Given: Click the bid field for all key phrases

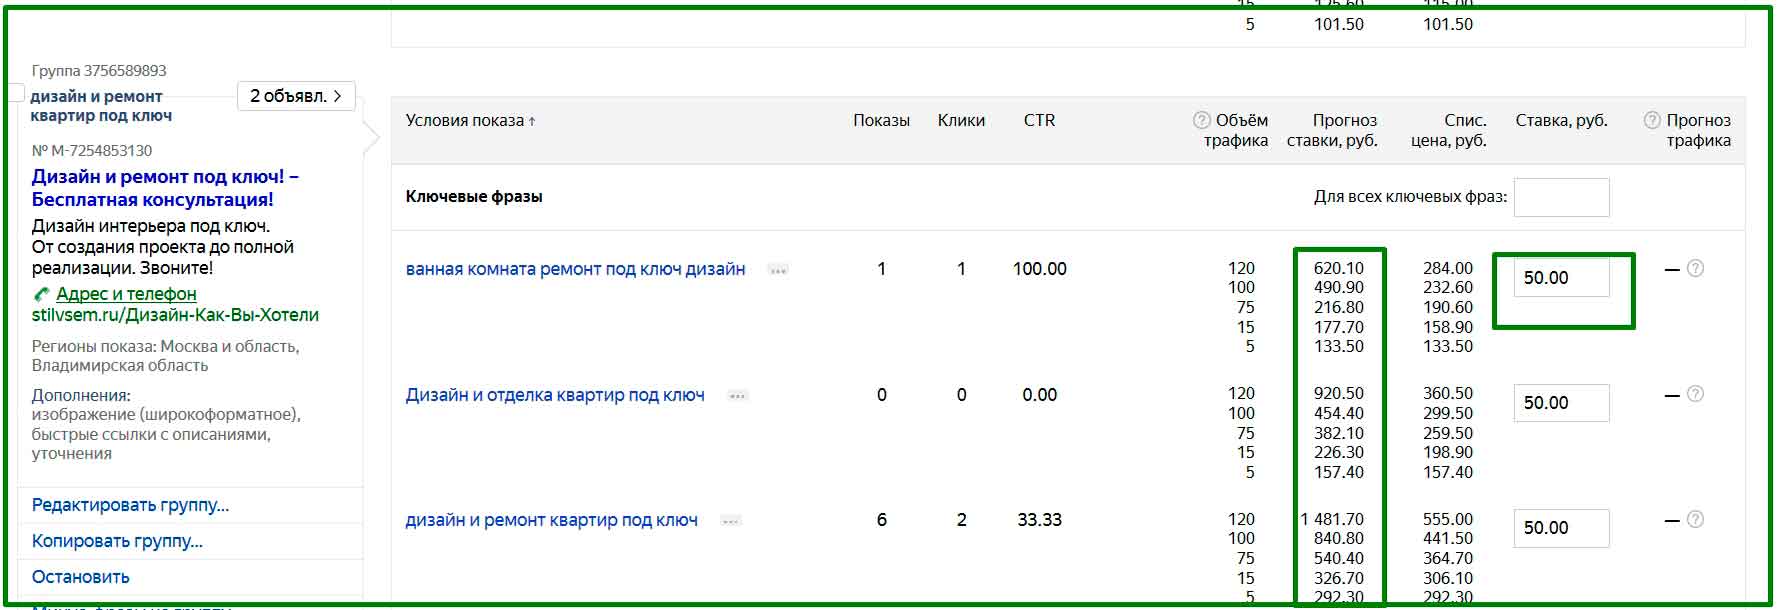Looking at the screenshot, I should 1560,197.
